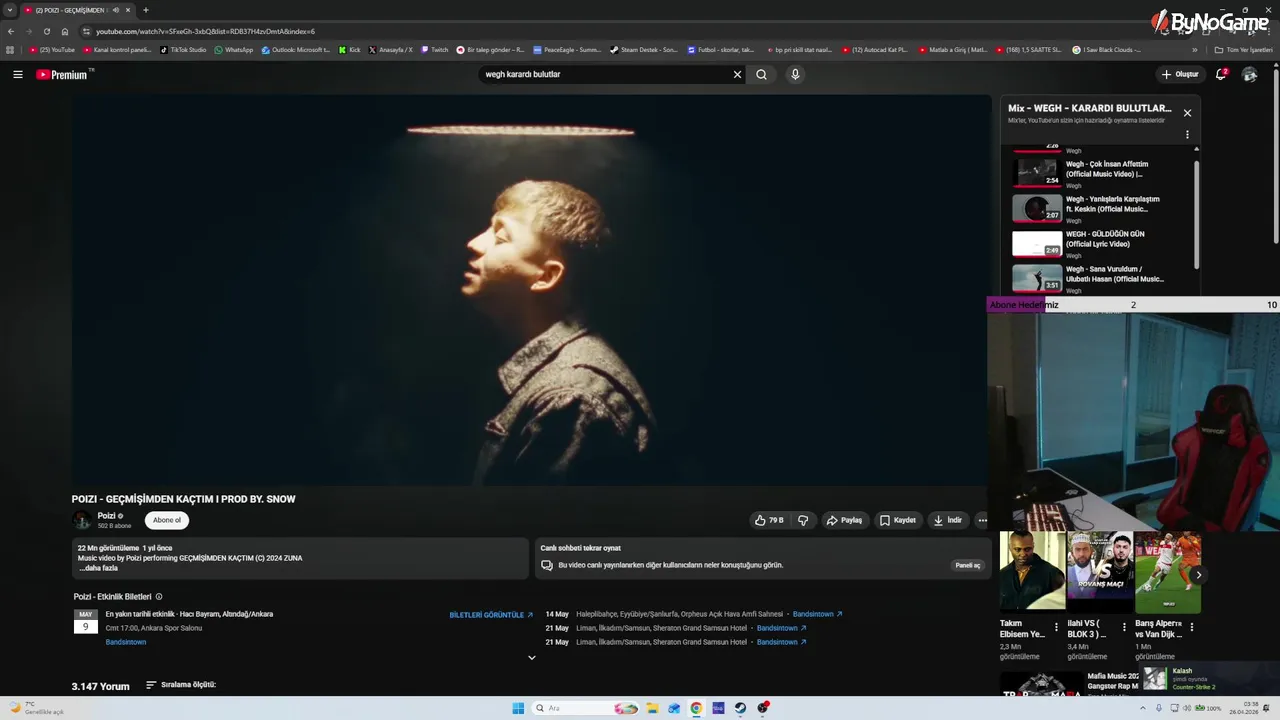
Task: Open the Oluştur create button
Action: click(x=1180, y=74)
